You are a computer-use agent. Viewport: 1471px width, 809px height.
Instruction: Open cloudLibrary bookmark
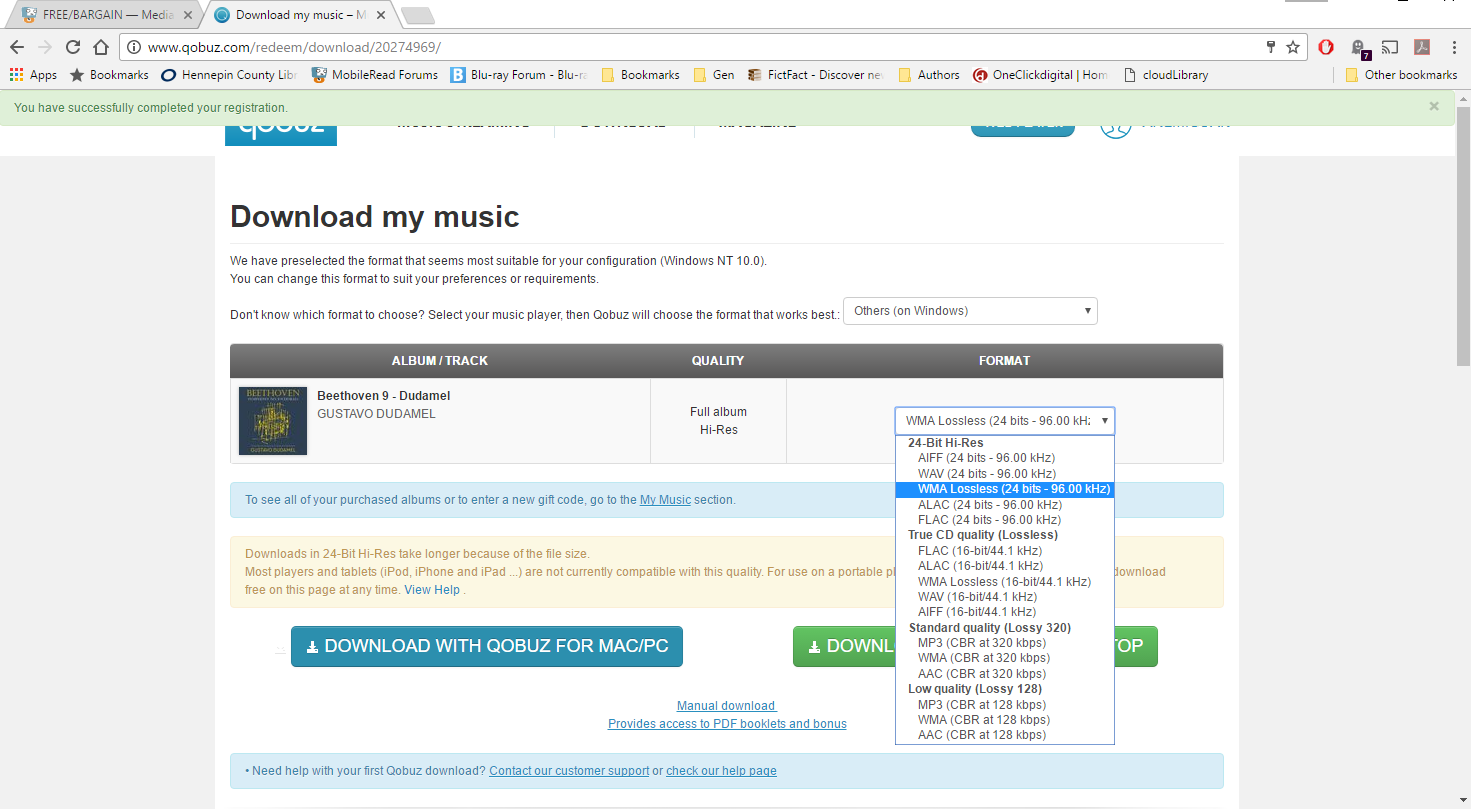coord(1166,75)
